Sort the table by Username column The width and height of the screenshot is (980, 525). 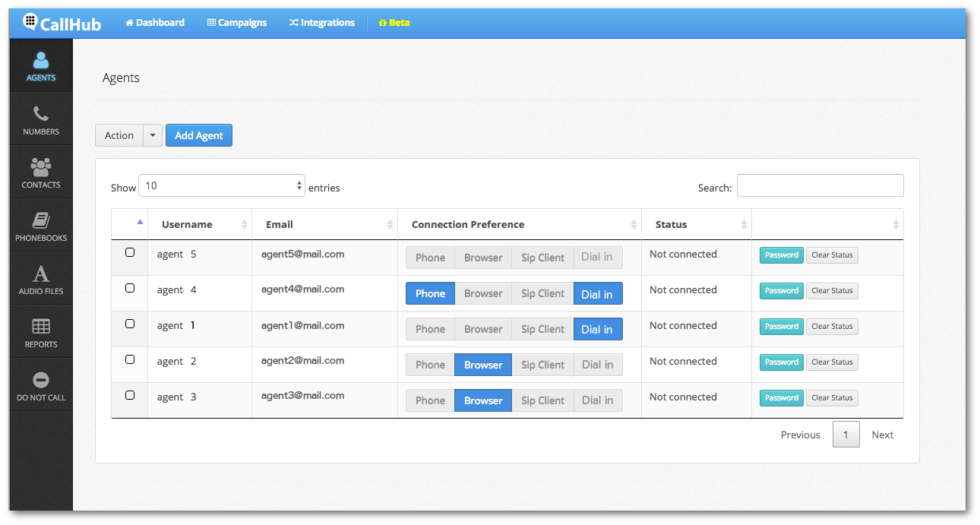point(198,225)
